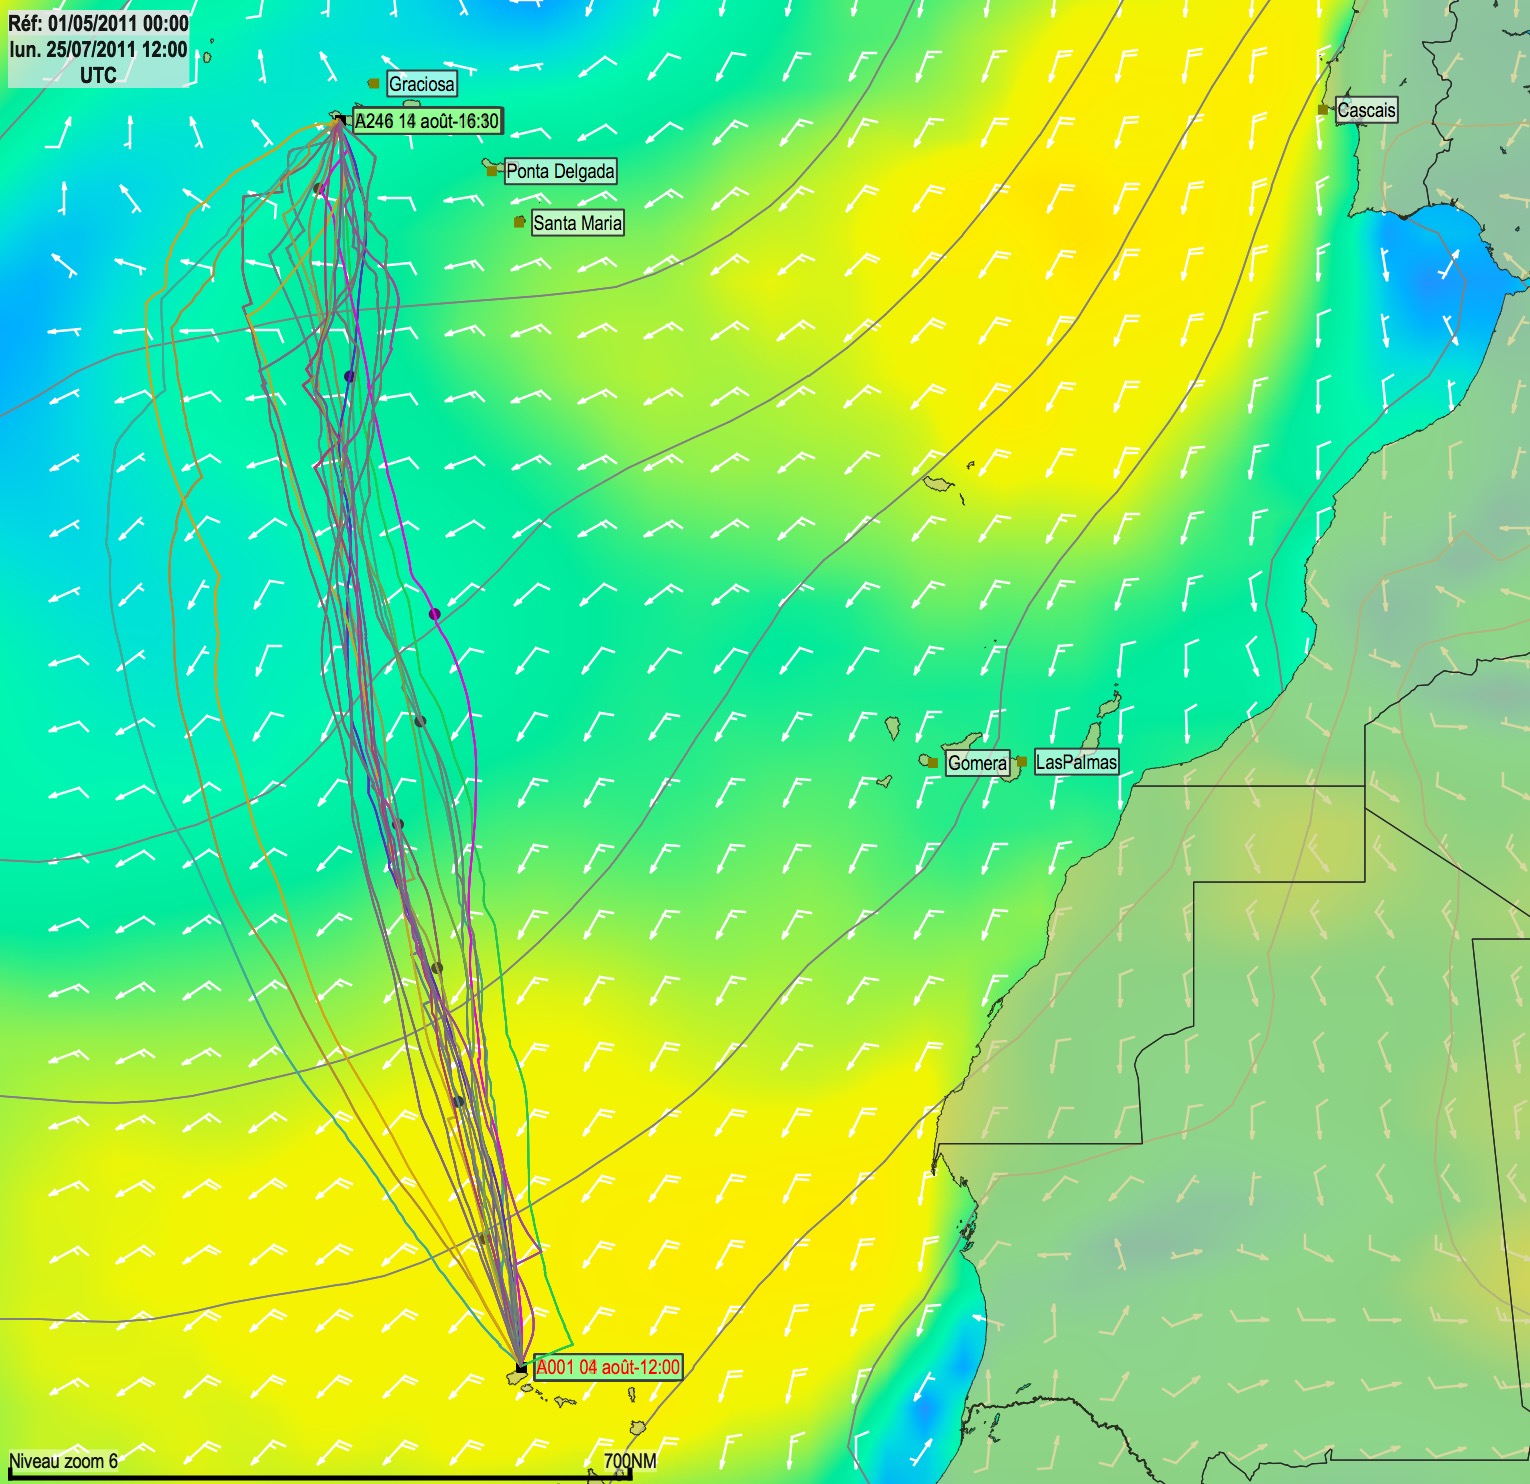The width and height of the screenshot is (1530, 1484).
Task: Select the Gomera label
Action: (977, 763)
